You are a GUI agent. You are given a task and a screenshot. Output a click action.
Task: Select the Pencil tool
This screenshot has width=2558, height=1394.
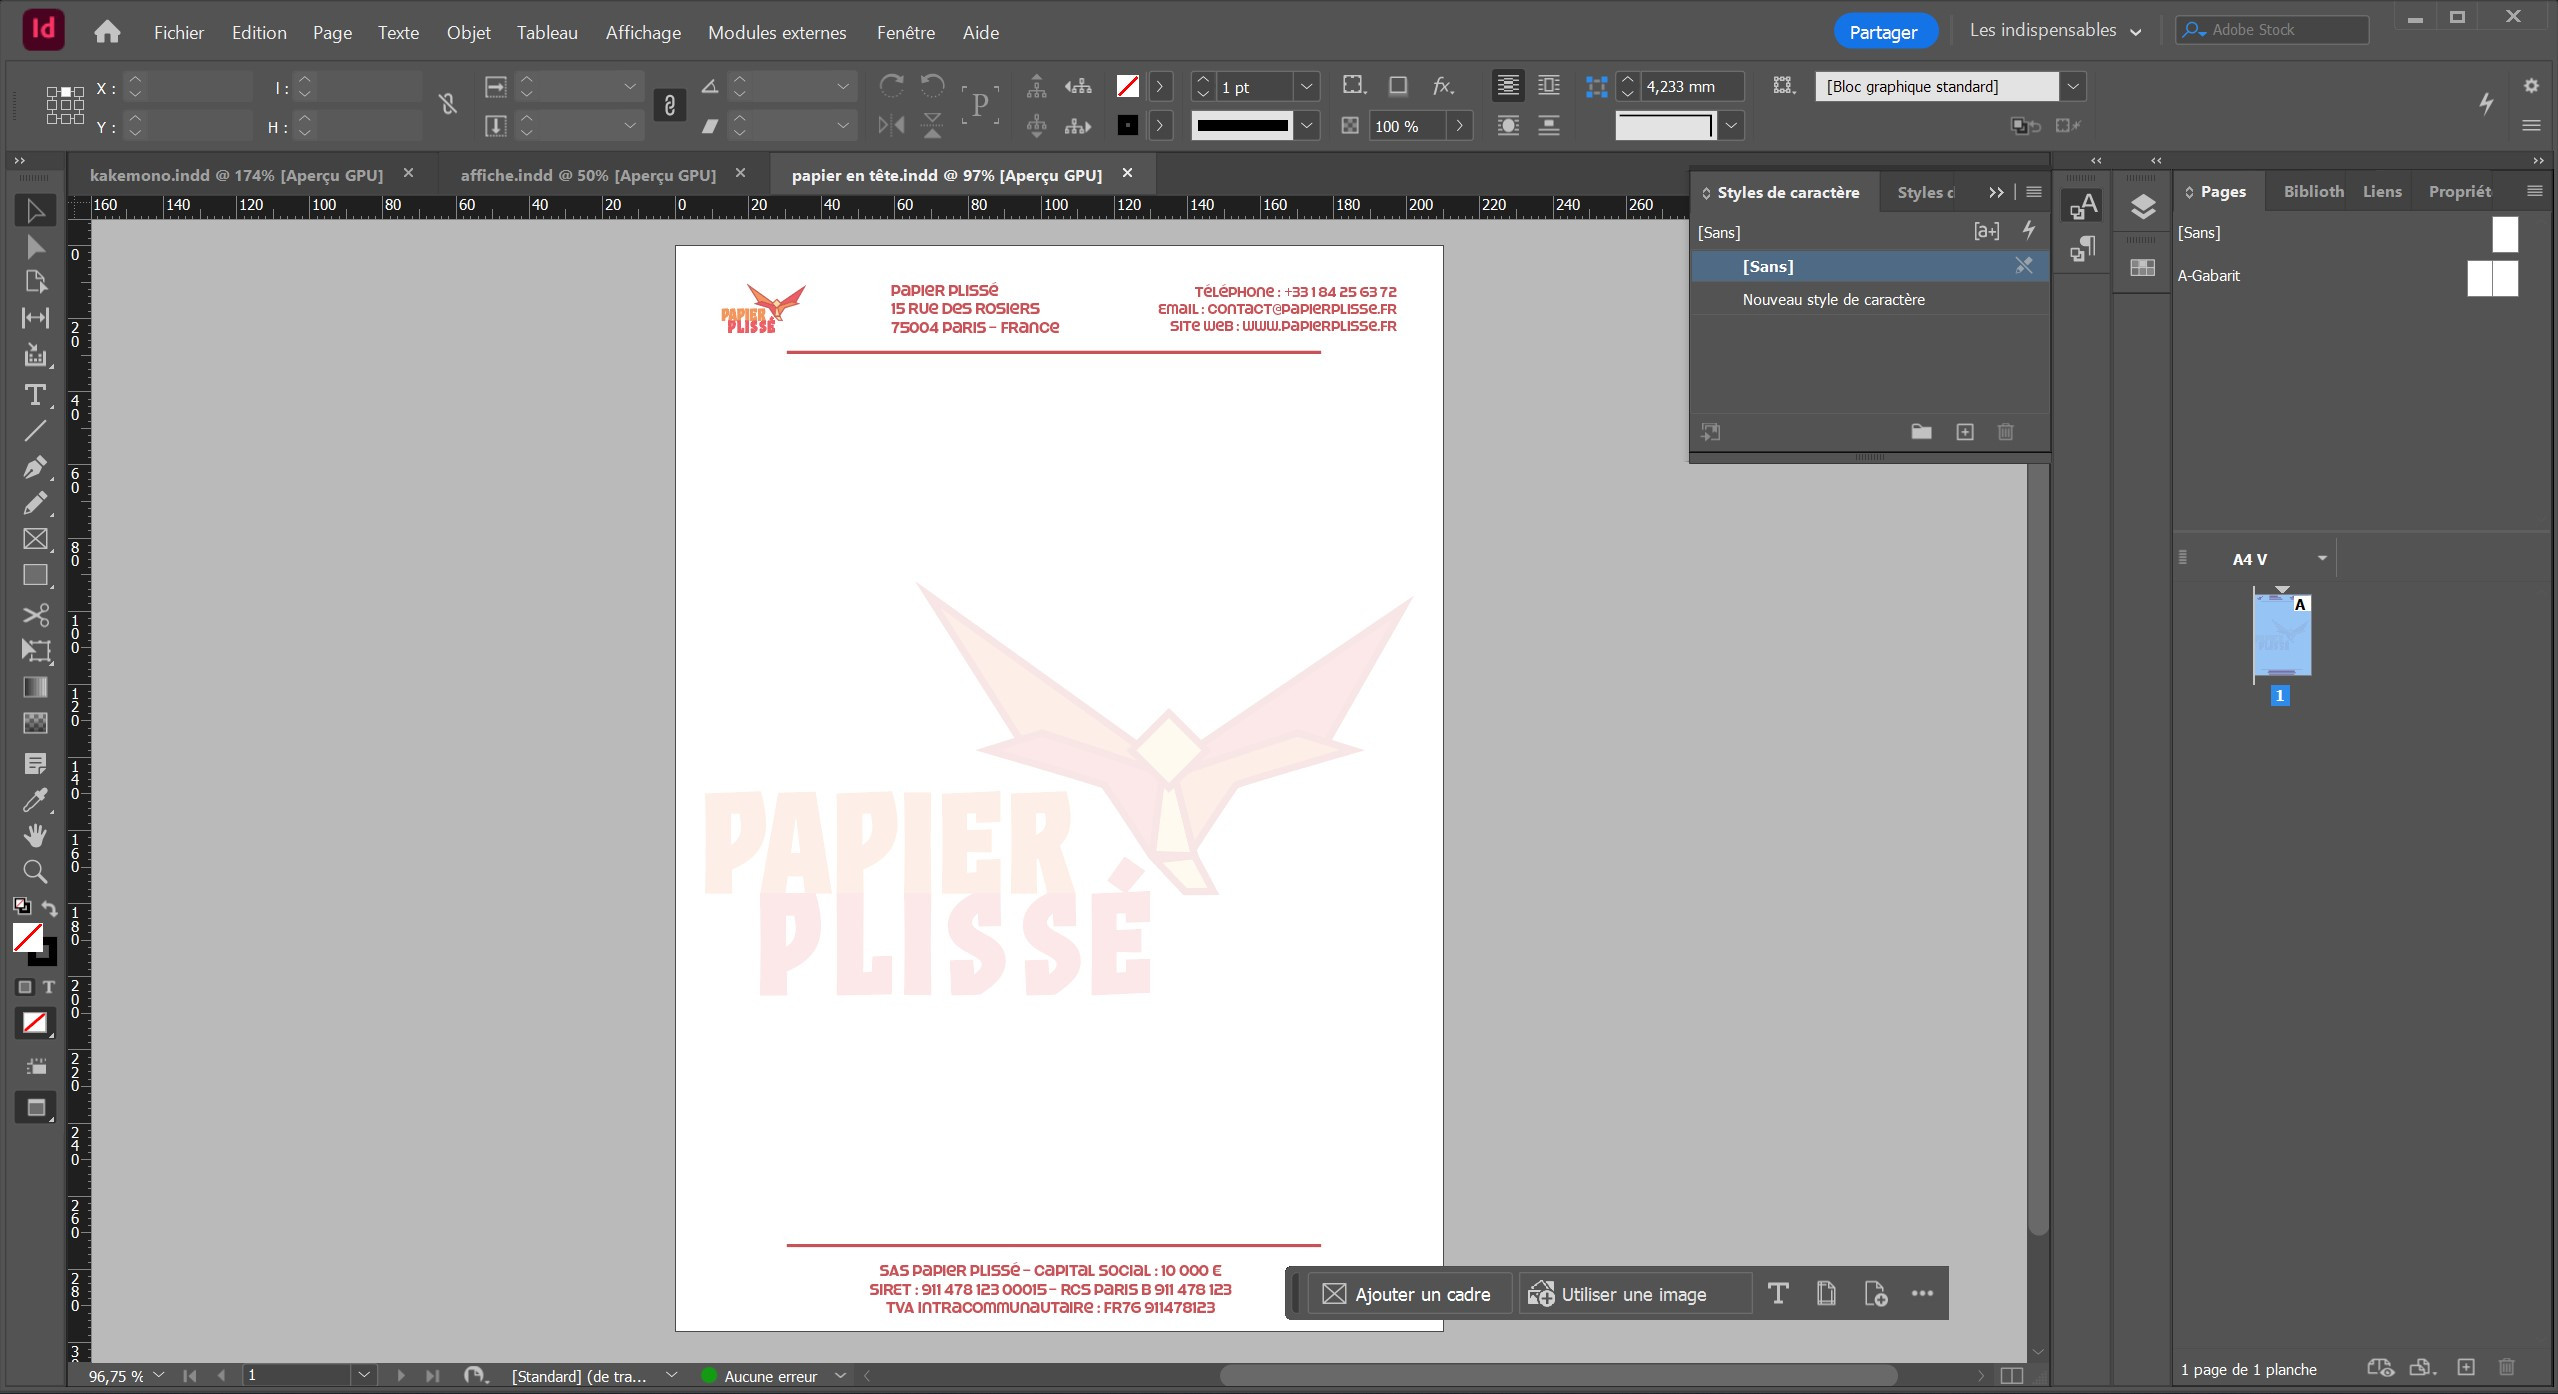(x=35, y=503)
